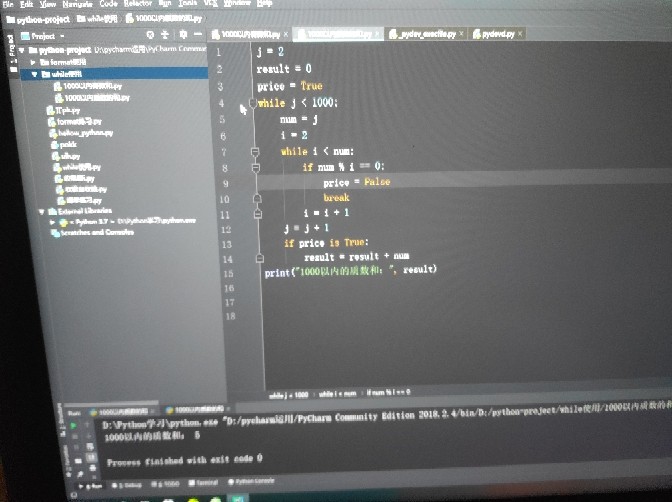Close the first editor tab
The image size is (672, 502).
(286, 34)
